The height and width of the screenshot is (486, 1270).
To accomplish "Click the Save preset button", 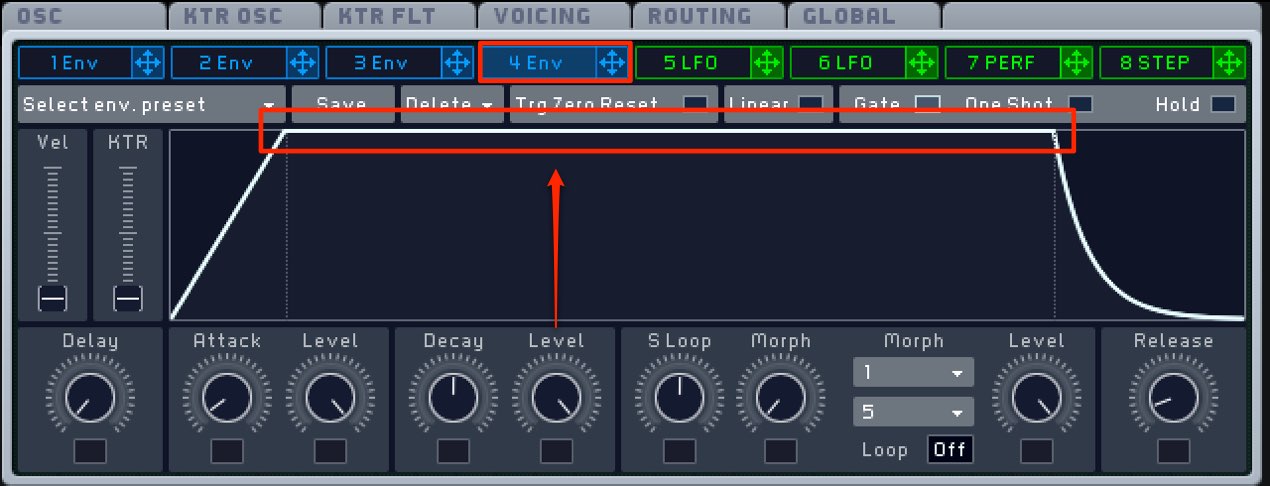I will pos(342,104).
